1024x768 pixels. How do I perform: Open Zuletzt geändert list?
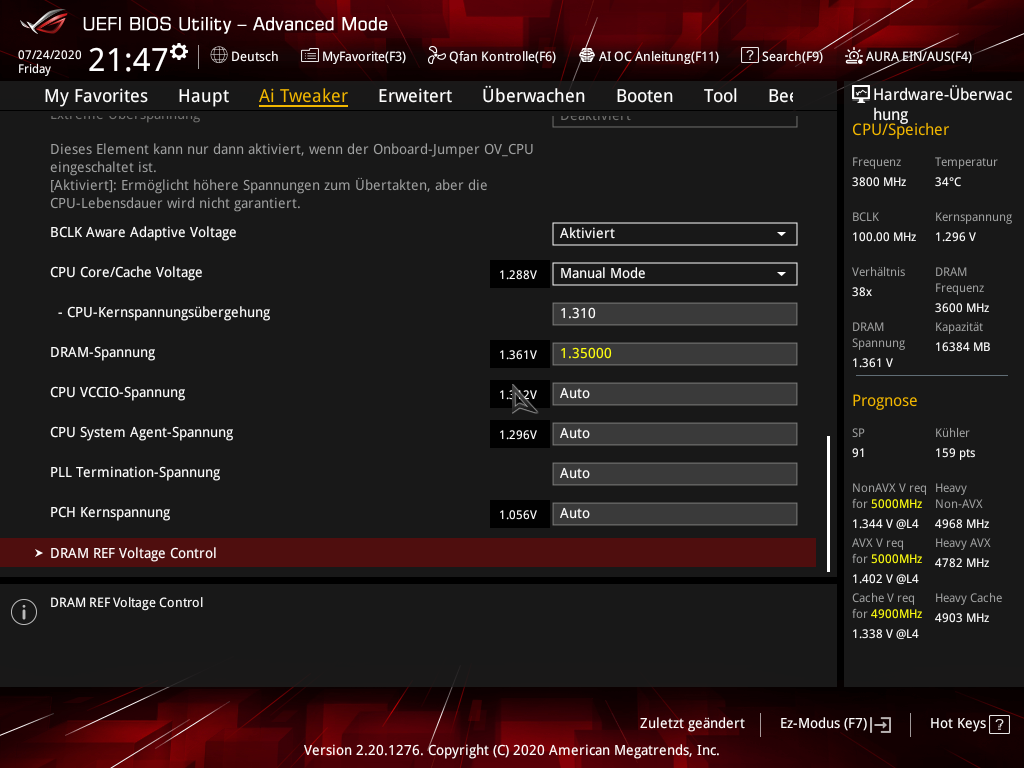click(x=692, y=724)
